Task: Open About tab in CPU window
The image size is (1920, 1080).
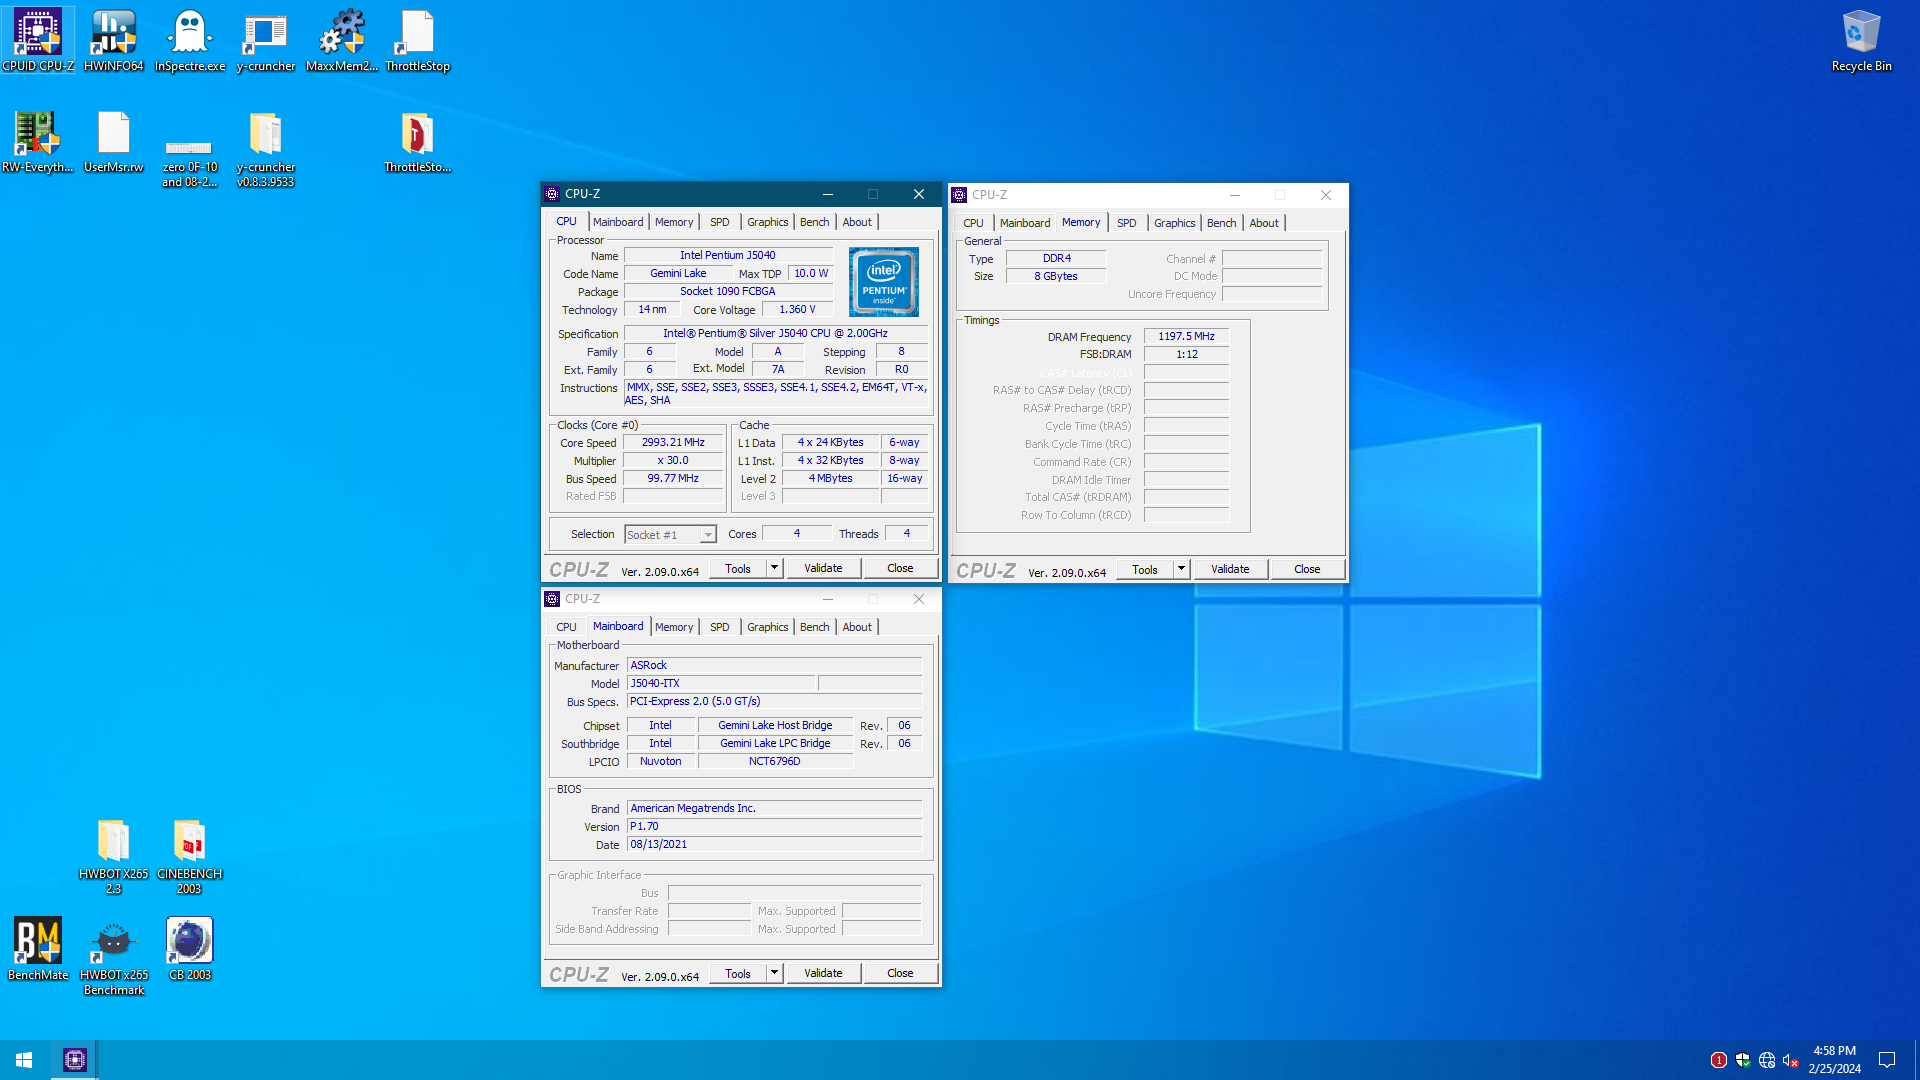Action: pyautogui.click(x=857, y=222)
